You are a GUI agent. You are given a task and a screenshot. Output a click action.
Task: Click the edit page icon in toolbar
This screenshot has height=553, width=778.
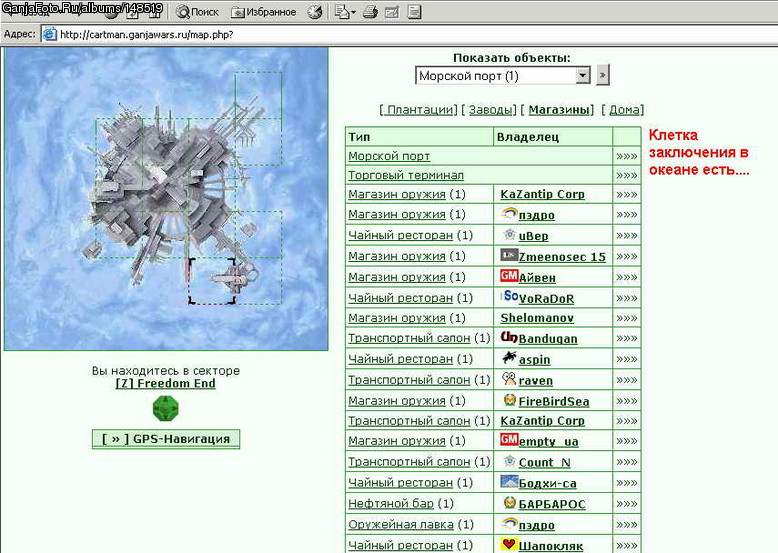click(x=391, y=12)
